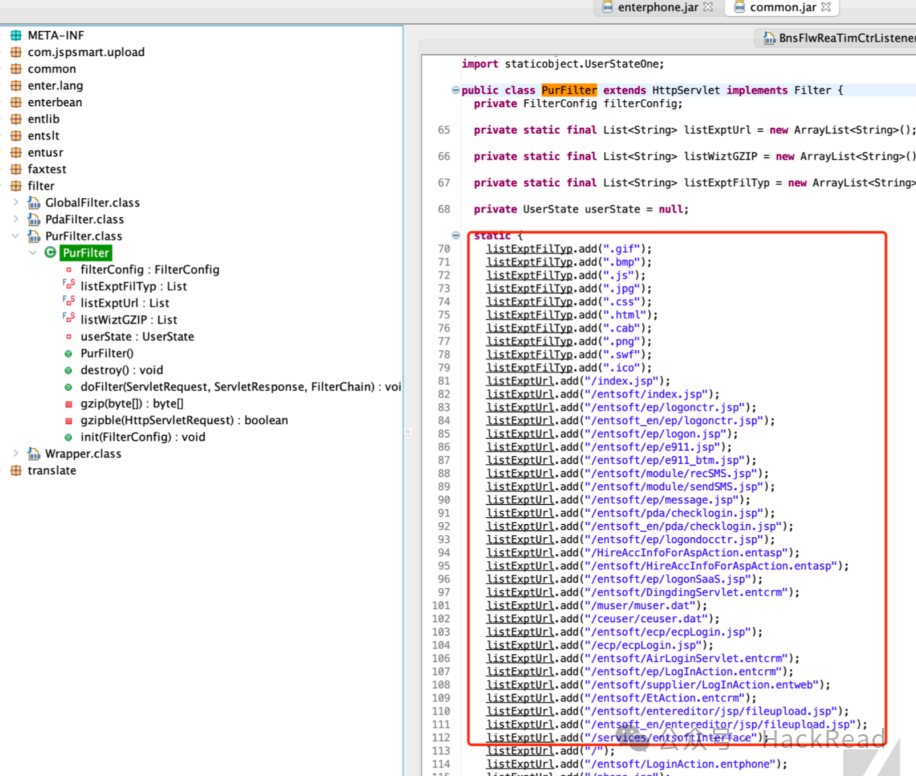Click "/muser/muser.dat" string on line 101
Image resolution: width=916 pixels, height=776 pixels.
tap(640, 606)
